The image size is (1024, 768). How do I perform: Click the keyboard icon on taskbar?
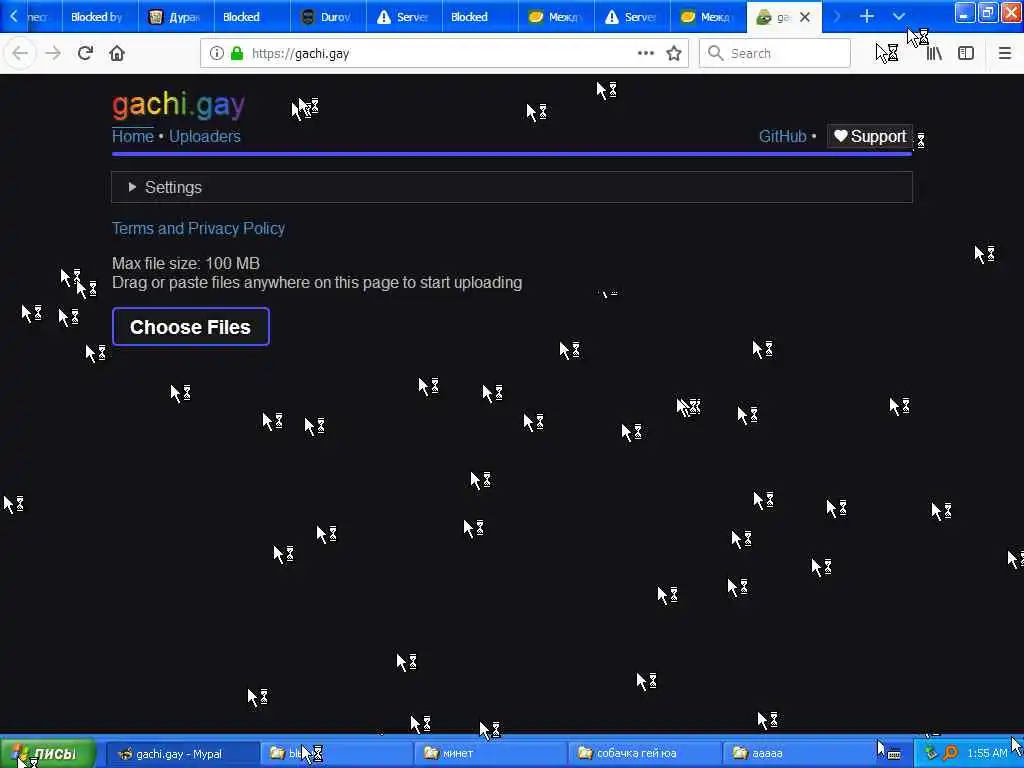pyautogui.click(x=894, y=754)
